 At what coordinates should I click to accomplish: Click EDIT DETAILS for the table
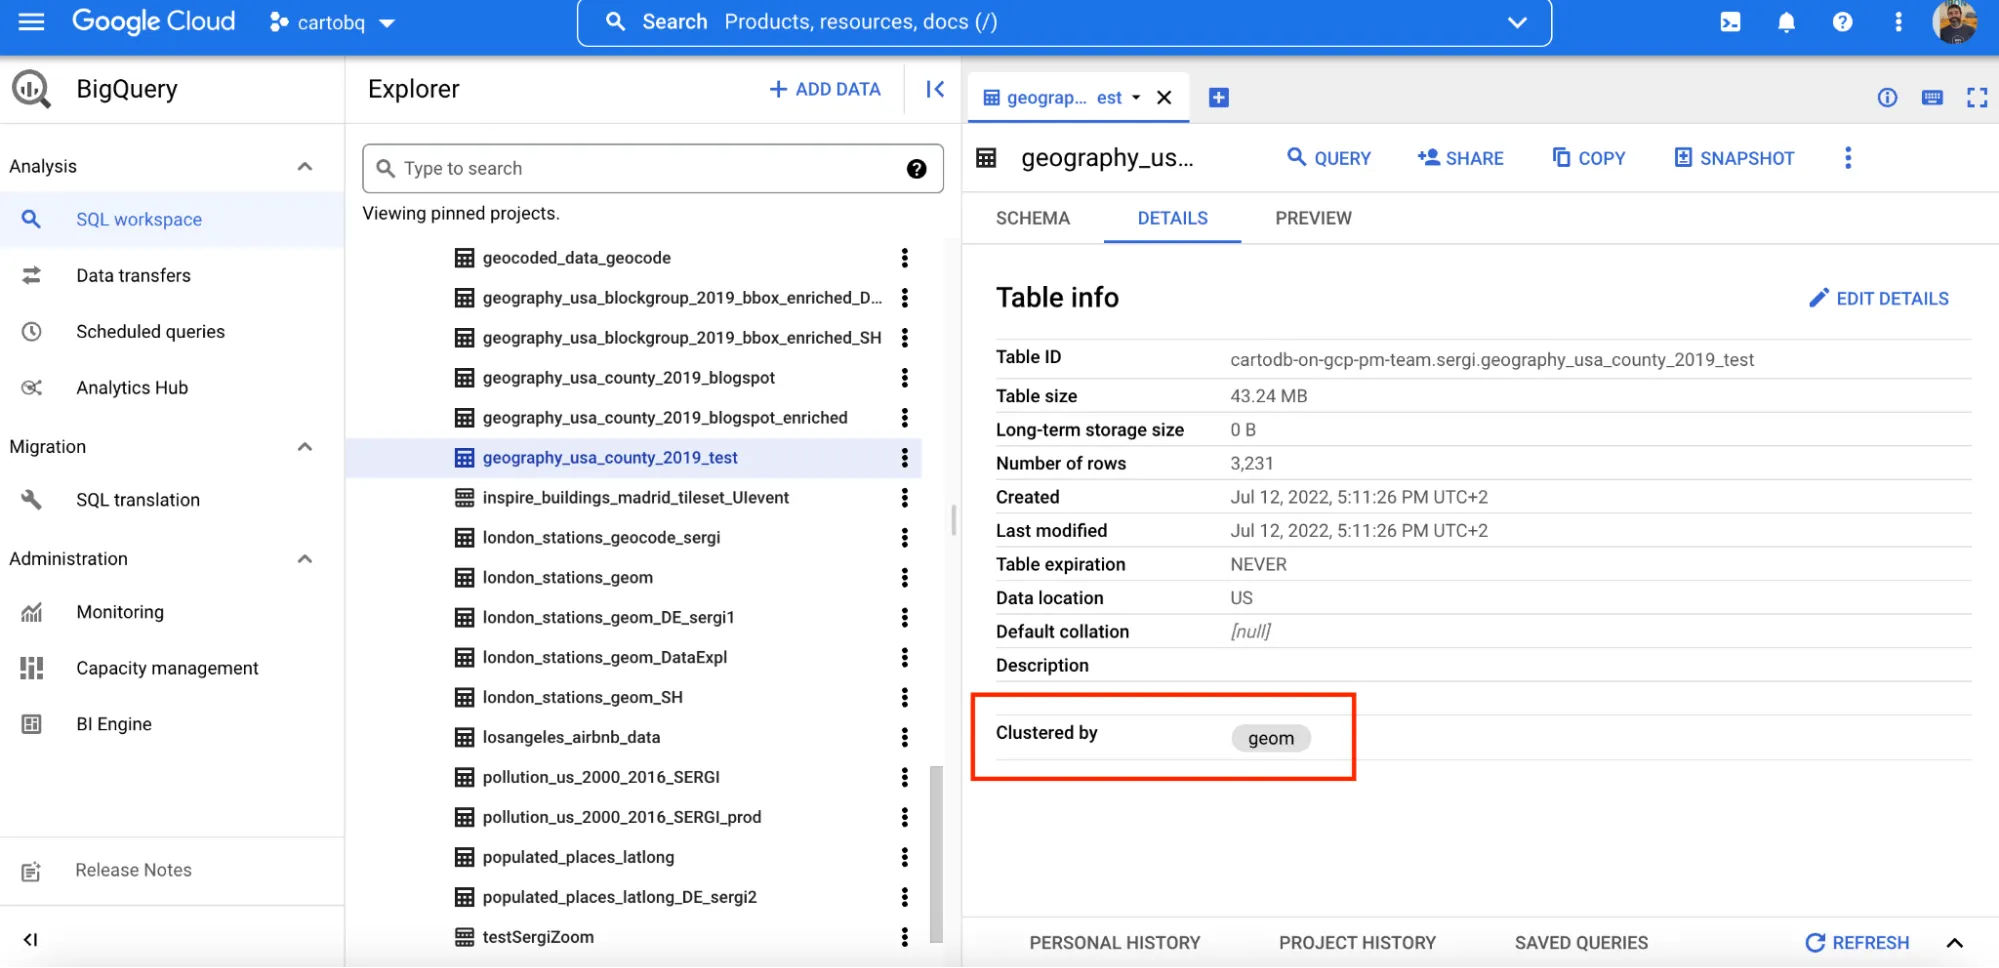[1879, 297]
